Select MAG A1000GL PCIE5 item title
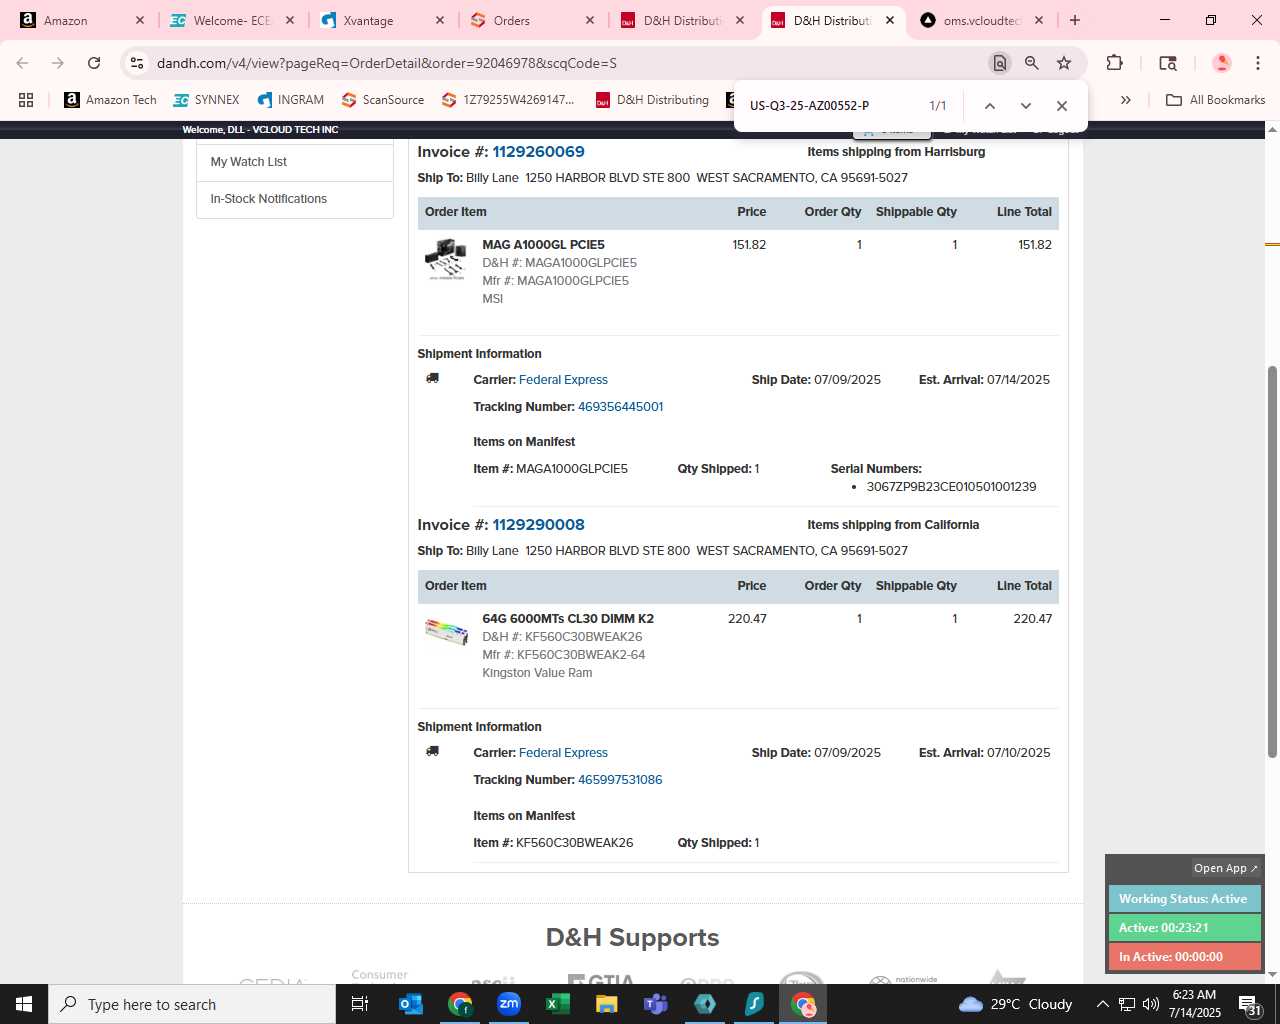1280x1024 pixels. [x=543, y=245]
